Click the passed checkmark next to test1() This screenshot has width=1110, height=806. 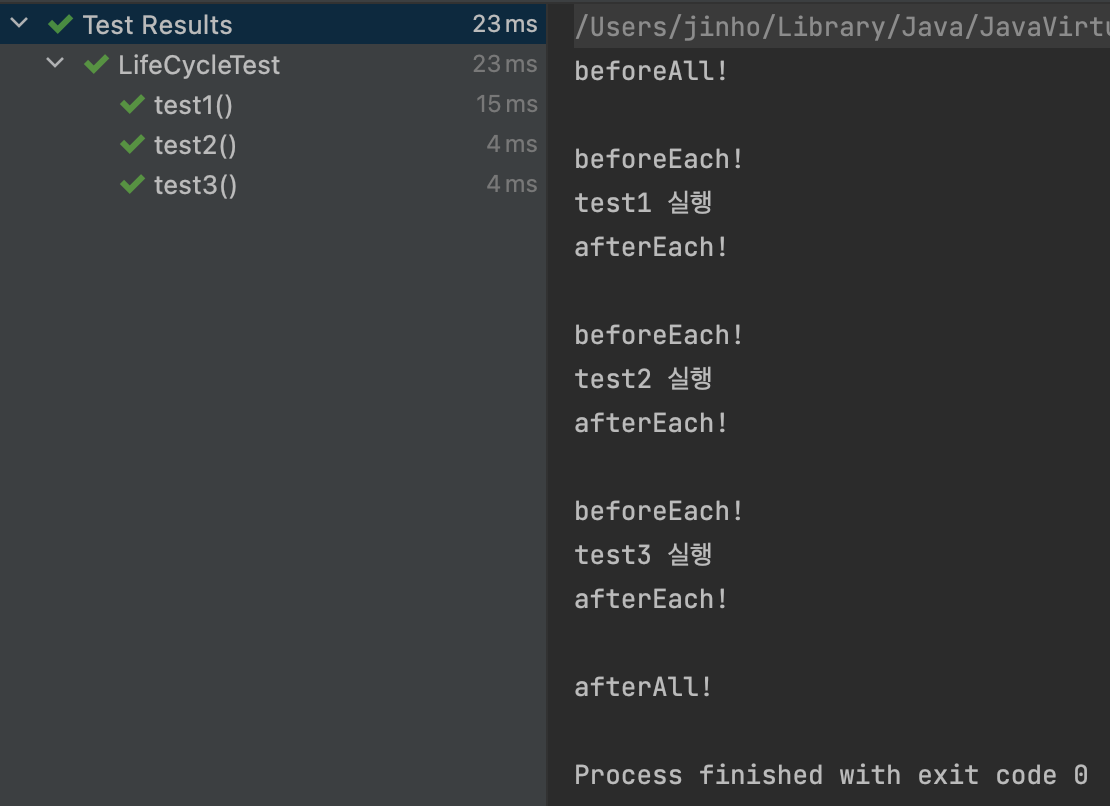tap(132, 105)
